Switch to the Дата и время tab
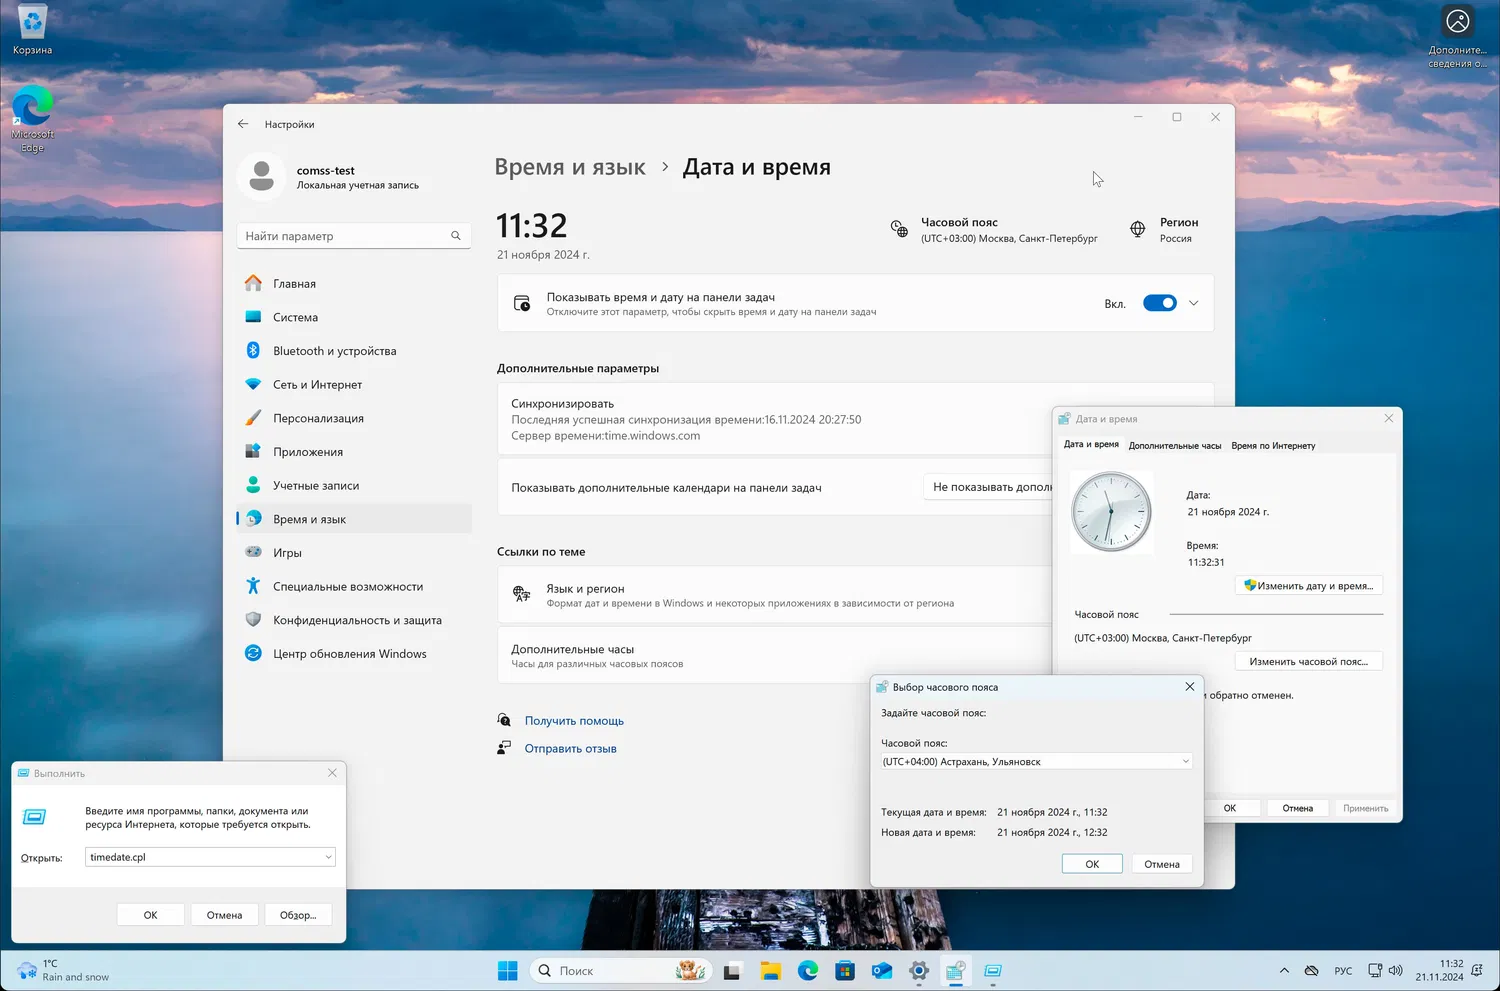 1091,445
